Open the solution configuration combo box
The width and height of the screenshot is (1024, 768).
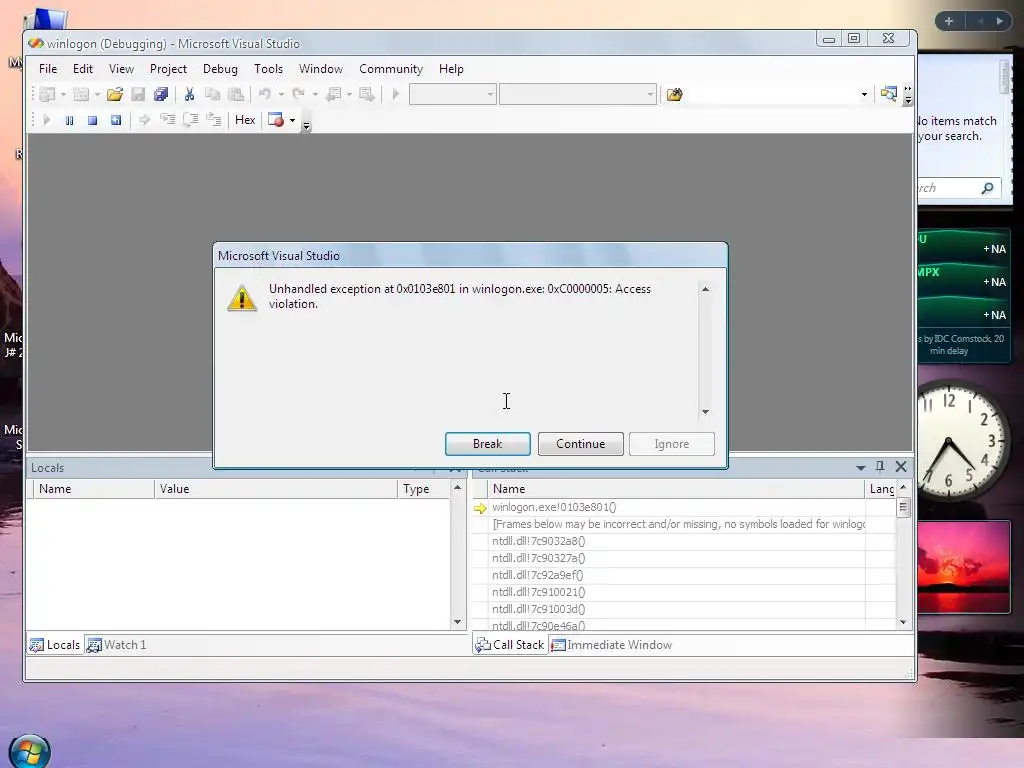click(452, 95)
